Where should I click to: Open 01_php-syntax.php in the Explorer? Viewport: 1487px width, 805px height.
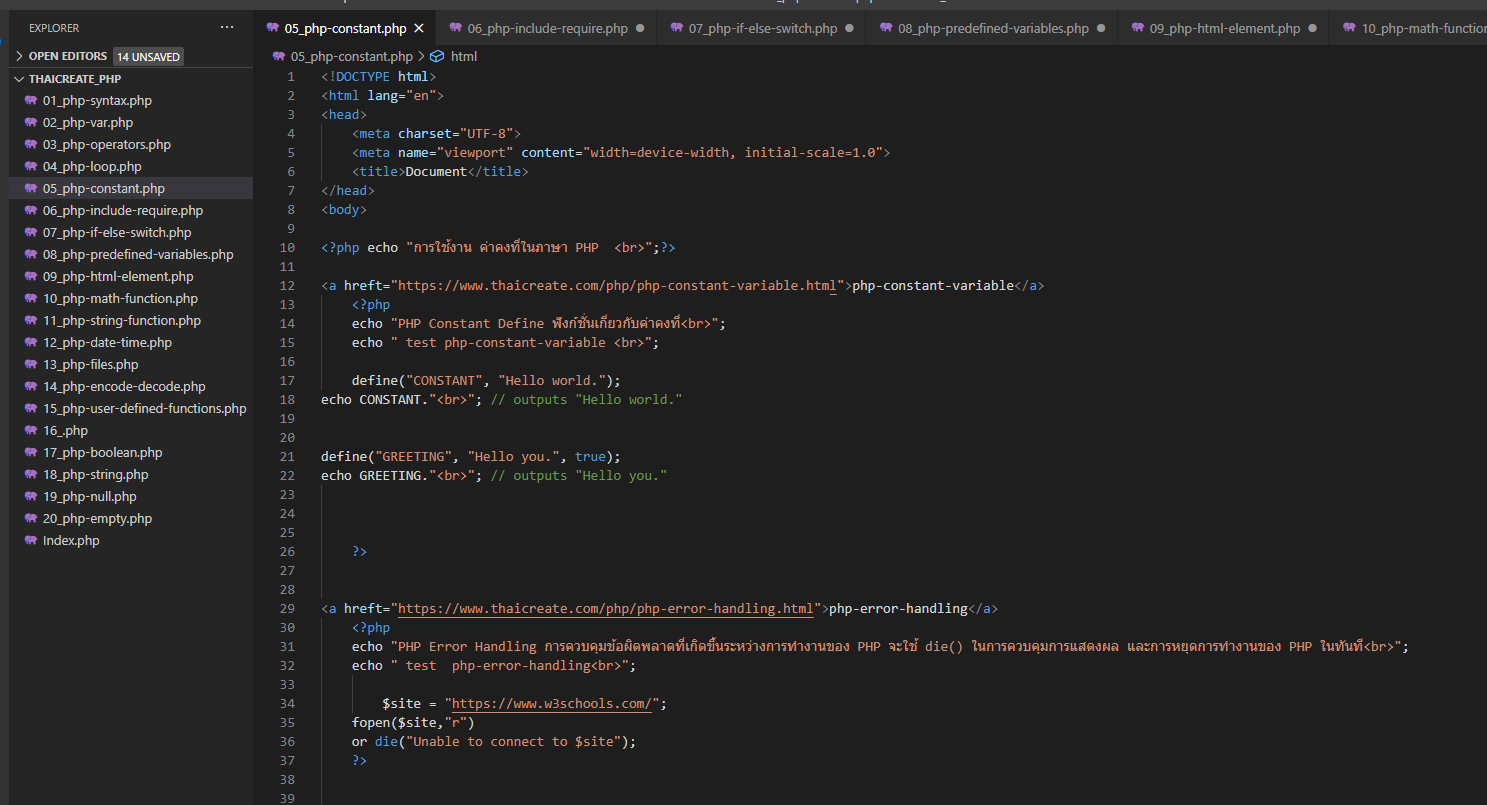click(97, 100)
